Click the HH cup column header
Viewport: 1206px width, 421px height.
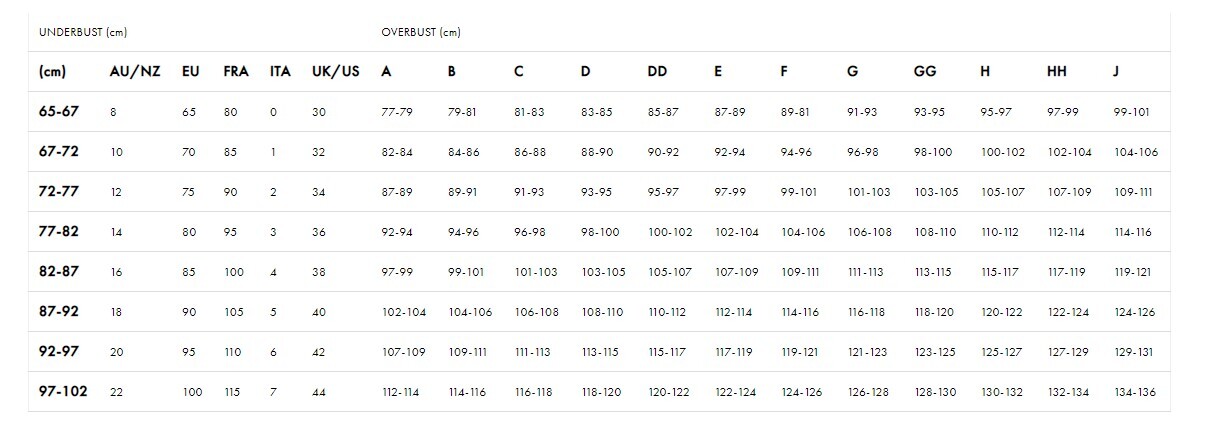(1057, 72)
